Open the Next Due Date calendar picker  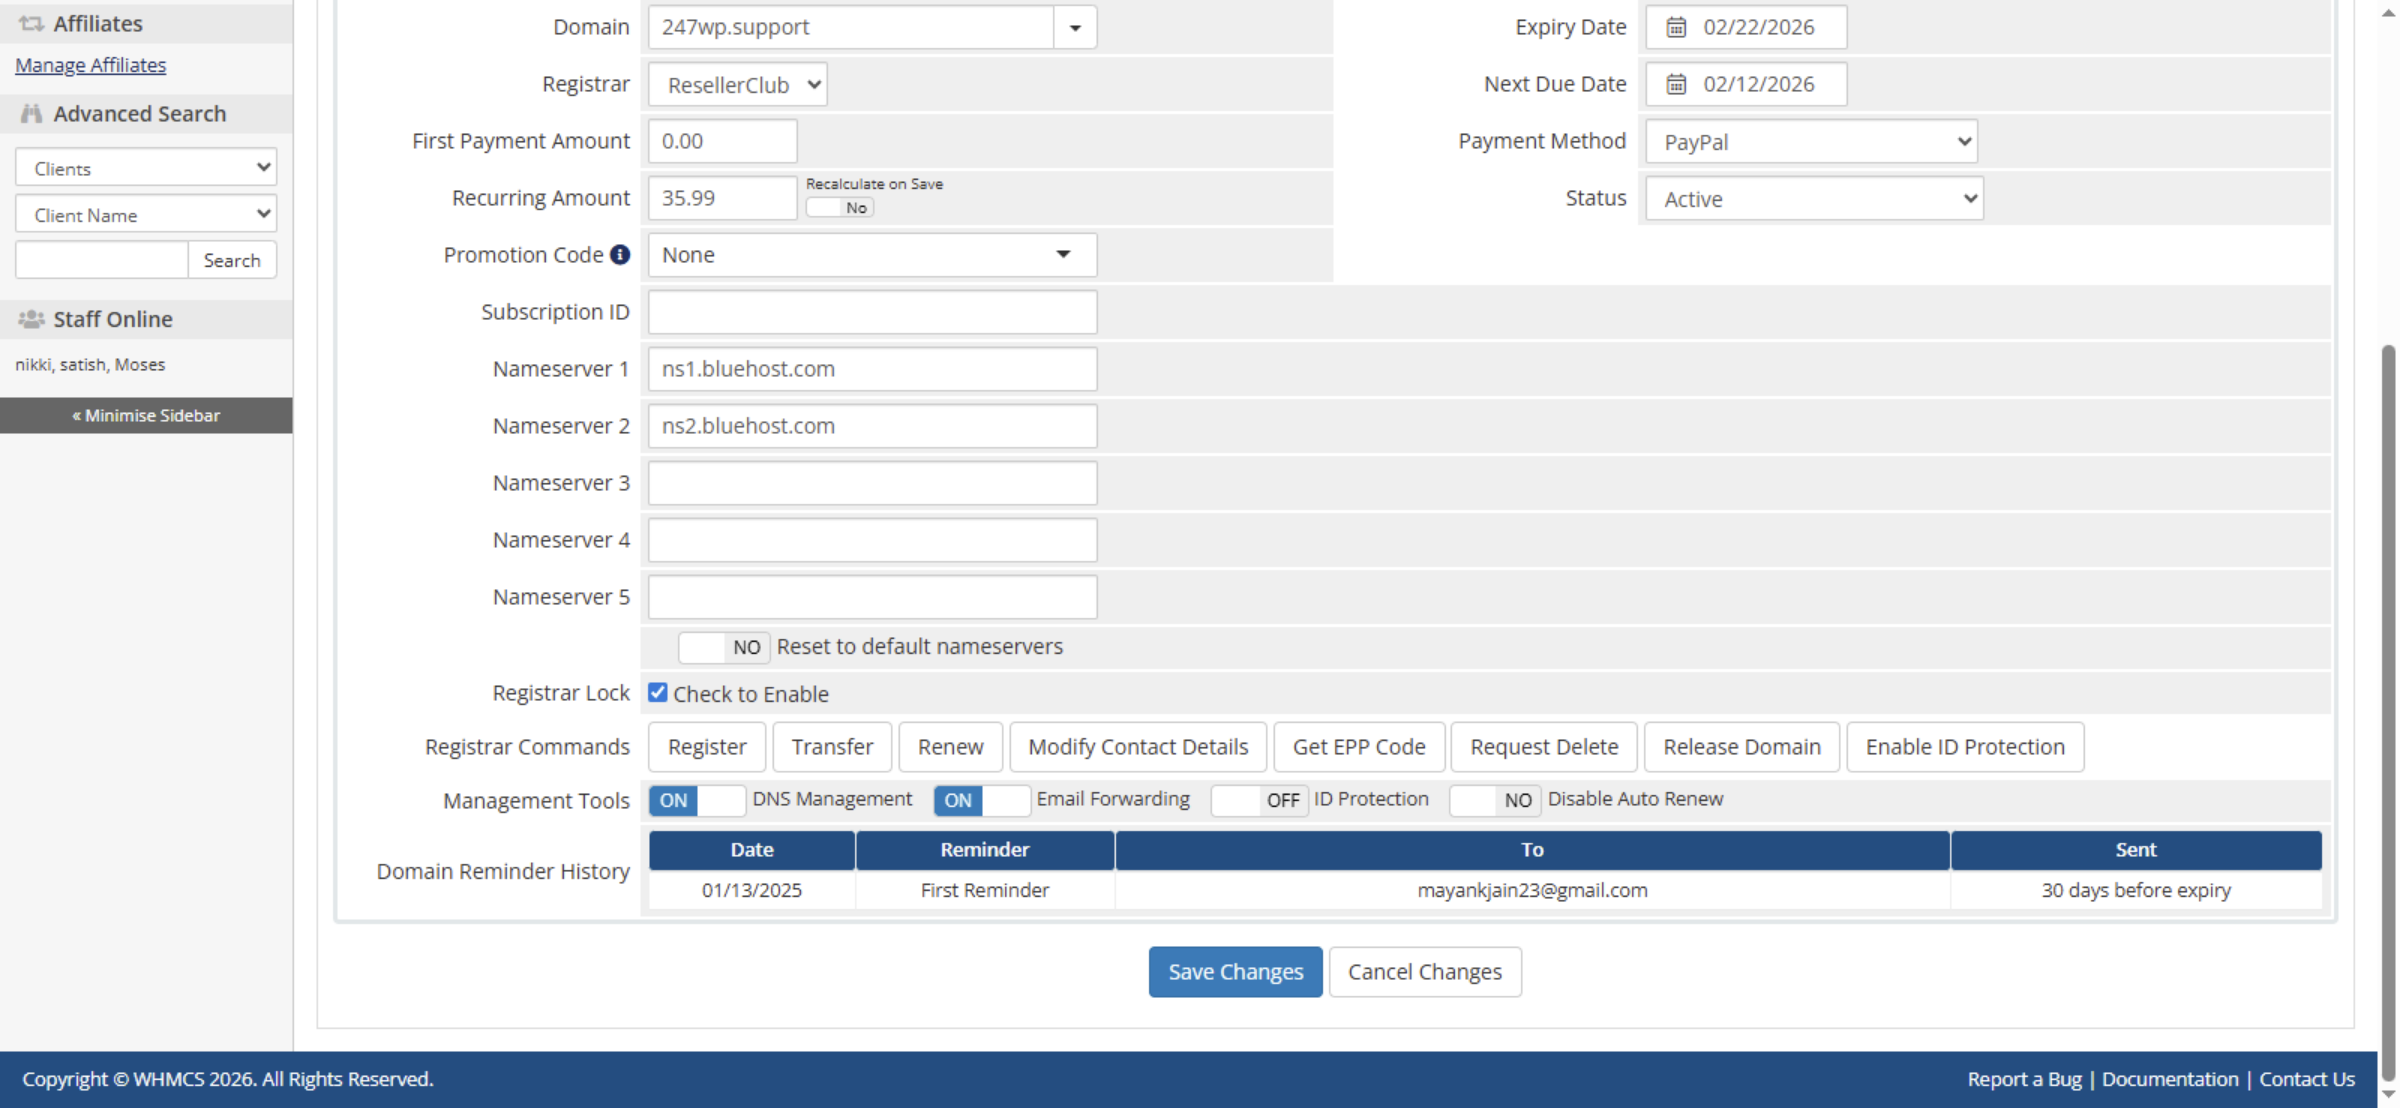click(1677, 84)
